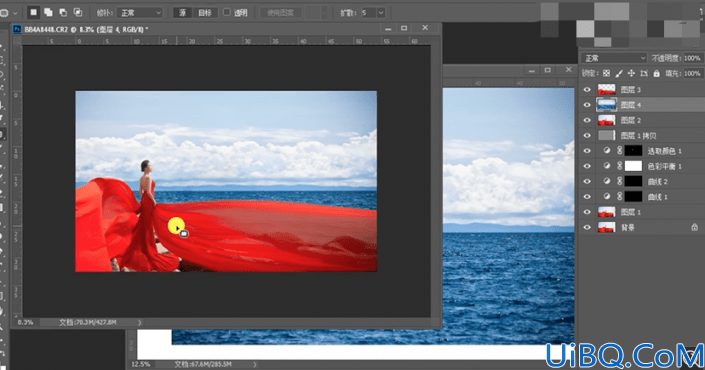
Task: Toggle visibility of 曲线 1 layer
Action: coord(587,197)
